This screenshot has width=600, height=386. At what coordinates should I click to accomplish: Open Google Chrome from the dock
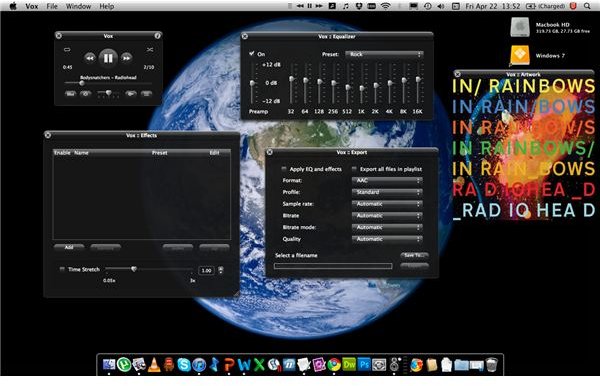[x=334, y=365]
